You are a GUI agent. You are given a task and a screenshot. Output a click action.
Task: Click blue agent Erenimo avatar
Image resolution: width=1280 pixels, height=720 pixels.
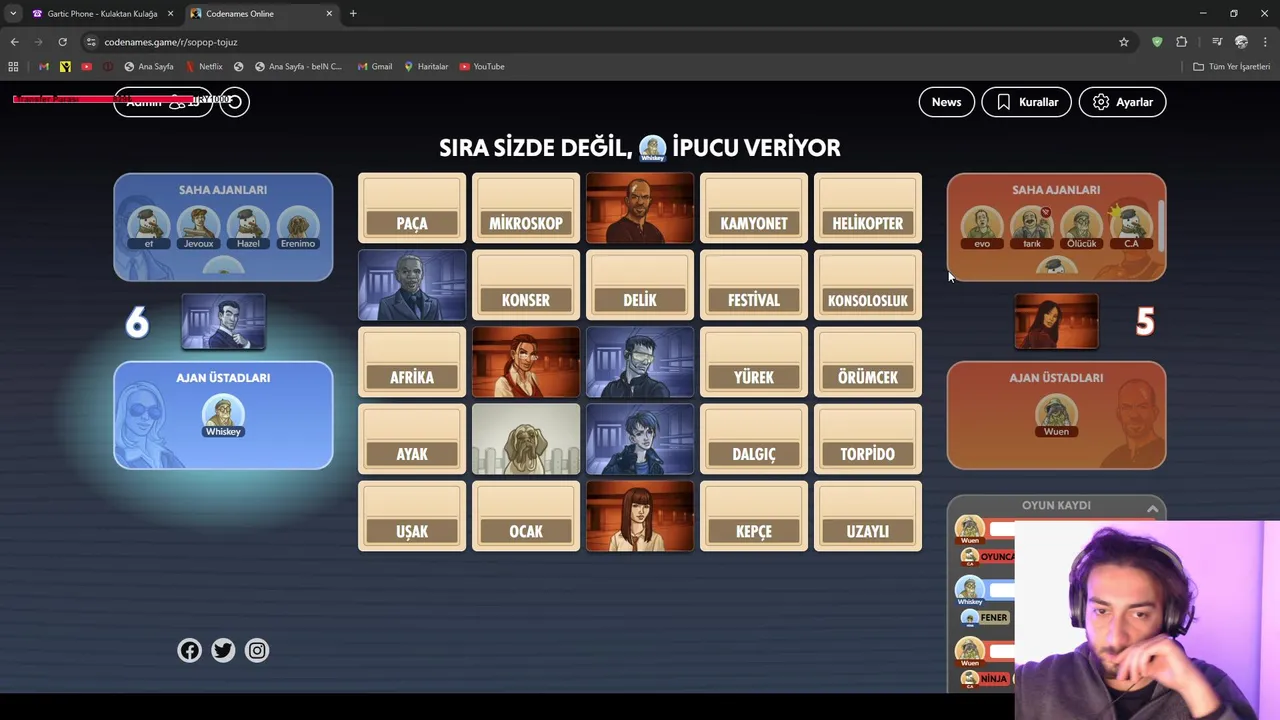(298, 226)
